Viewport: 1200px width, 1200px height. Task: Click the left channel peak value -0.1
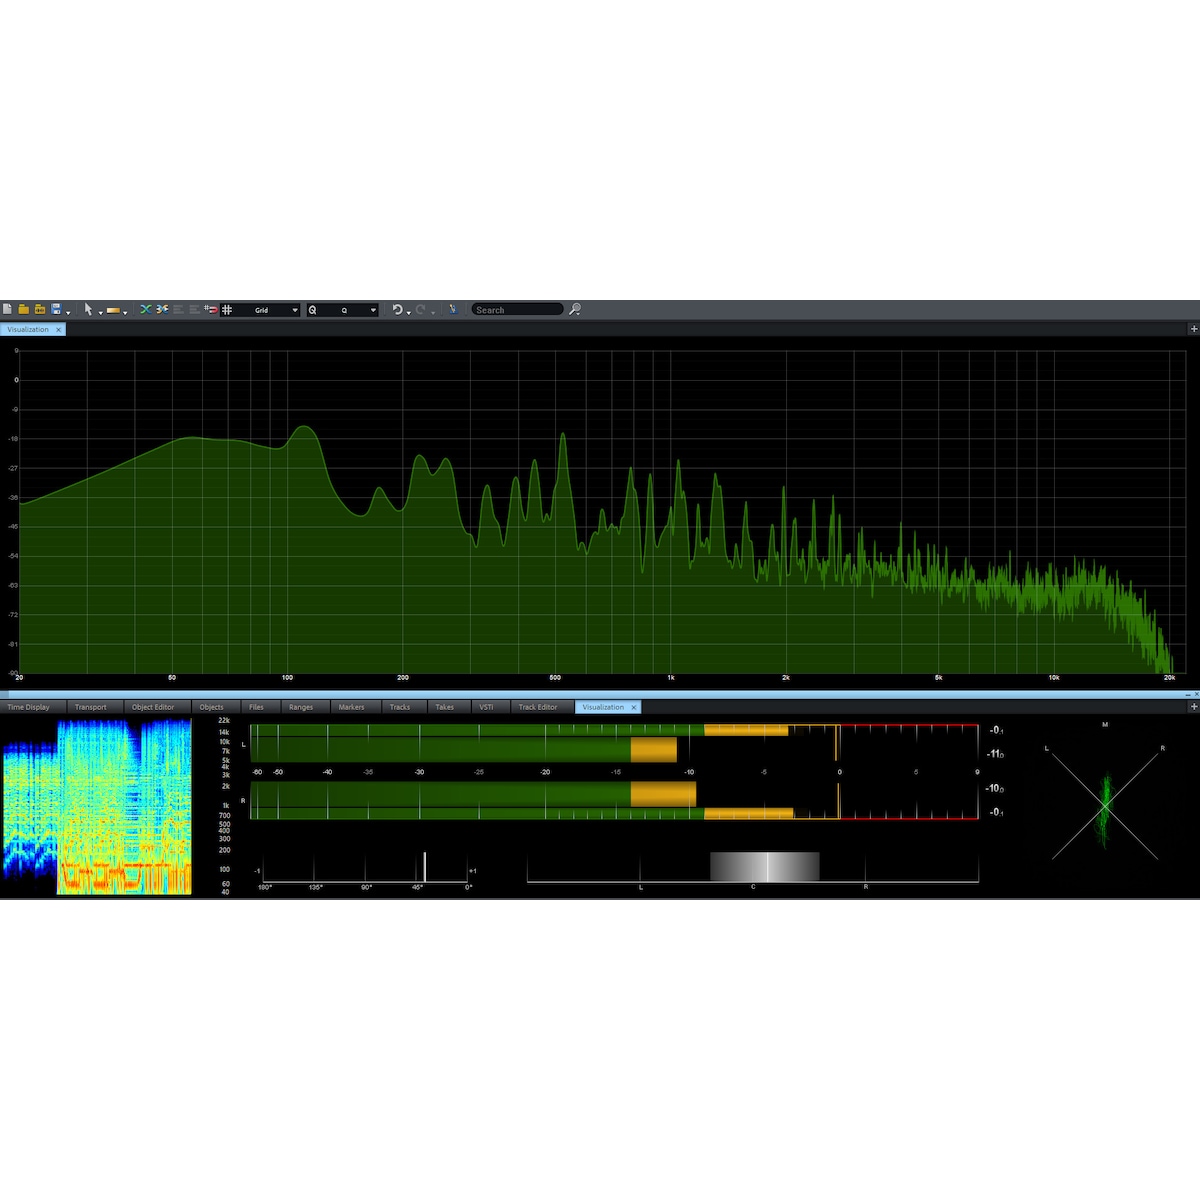tap(996, 730)
